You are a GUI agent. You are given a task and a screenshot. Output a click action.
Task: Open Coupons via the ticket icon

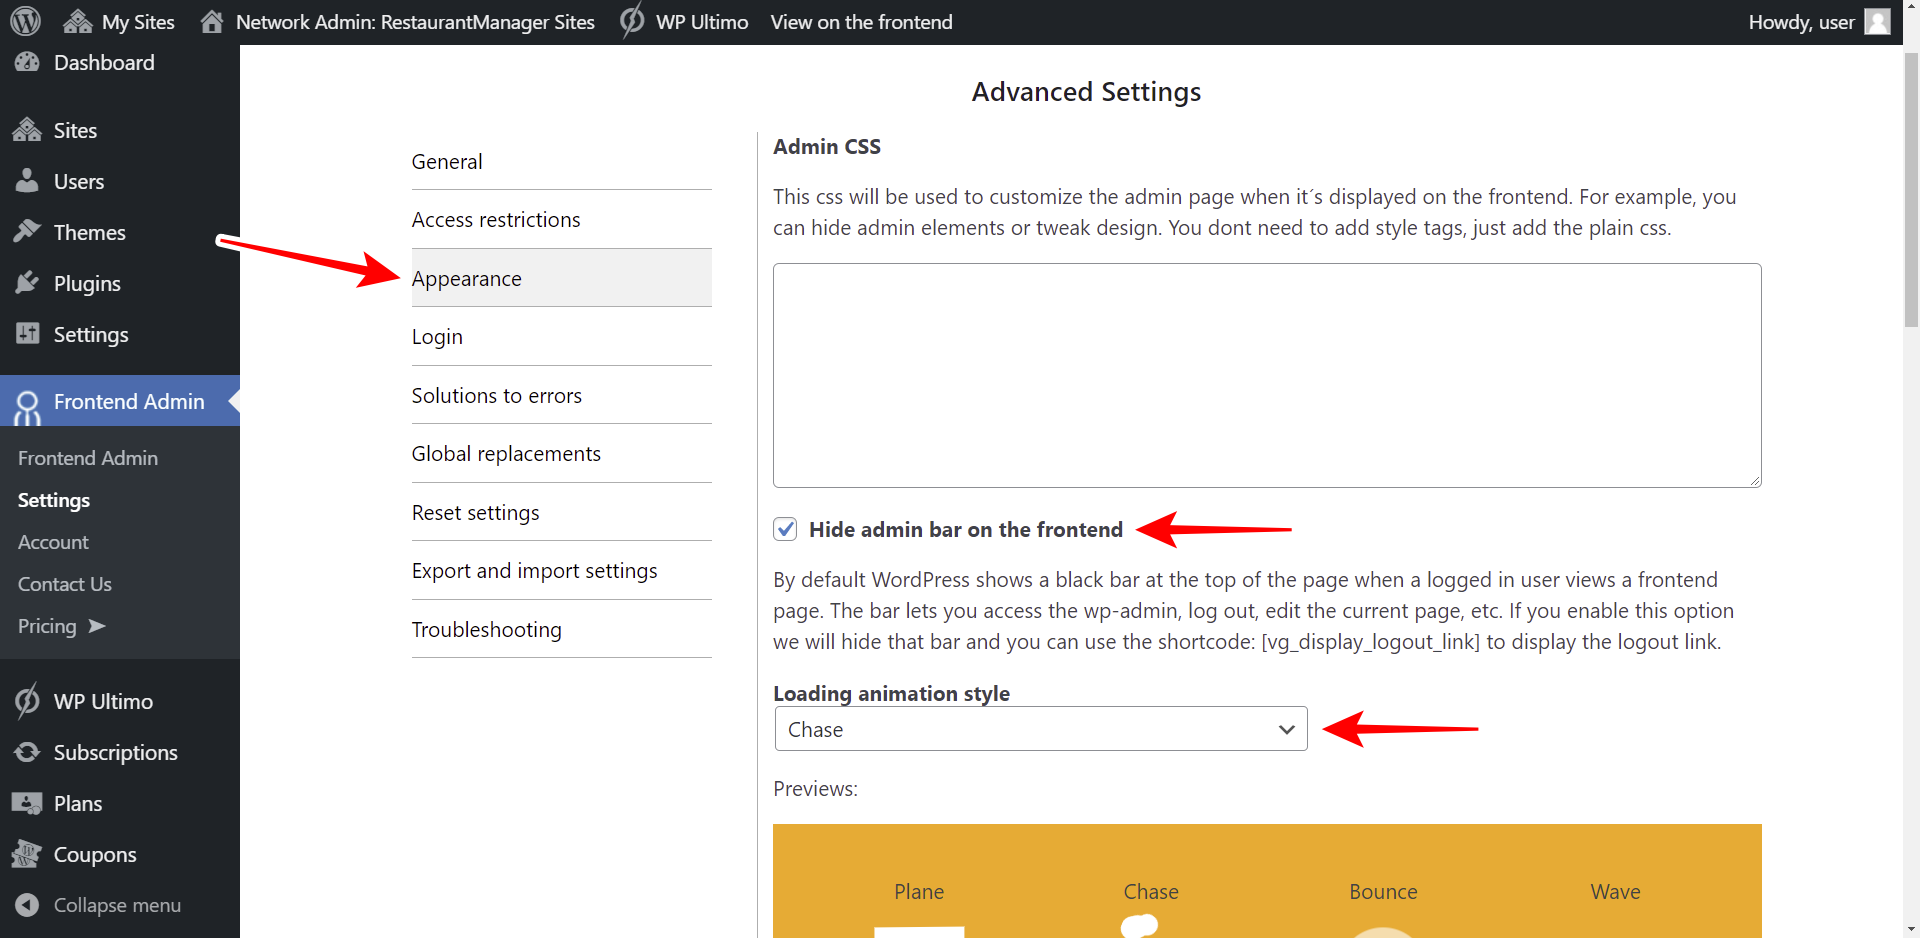pos(27,854)
